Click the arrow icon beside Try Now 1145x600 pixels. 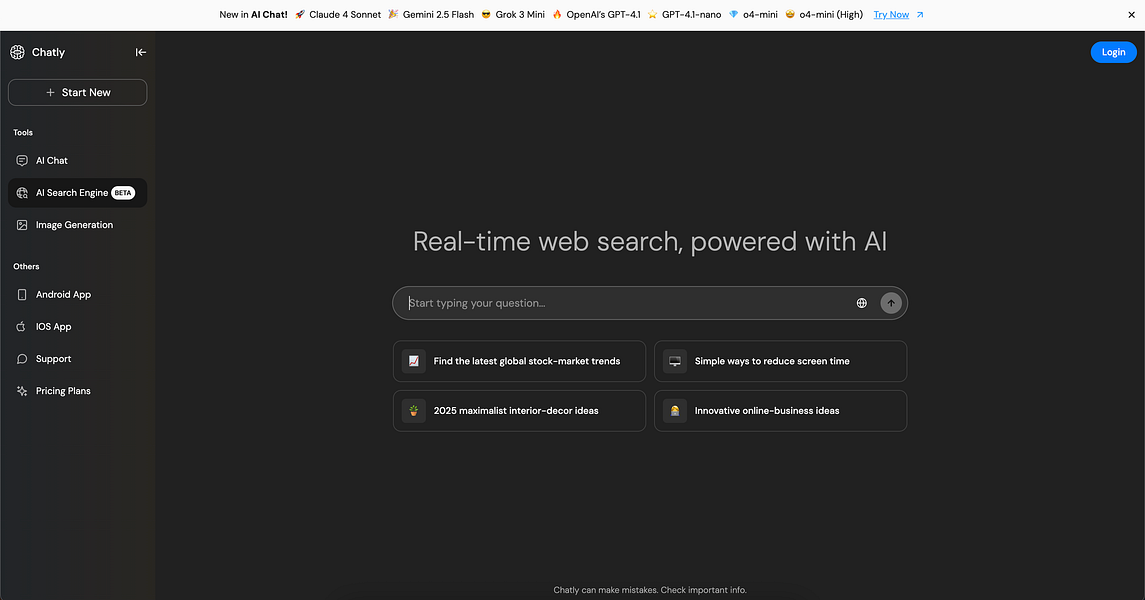(x=920, y=15)
